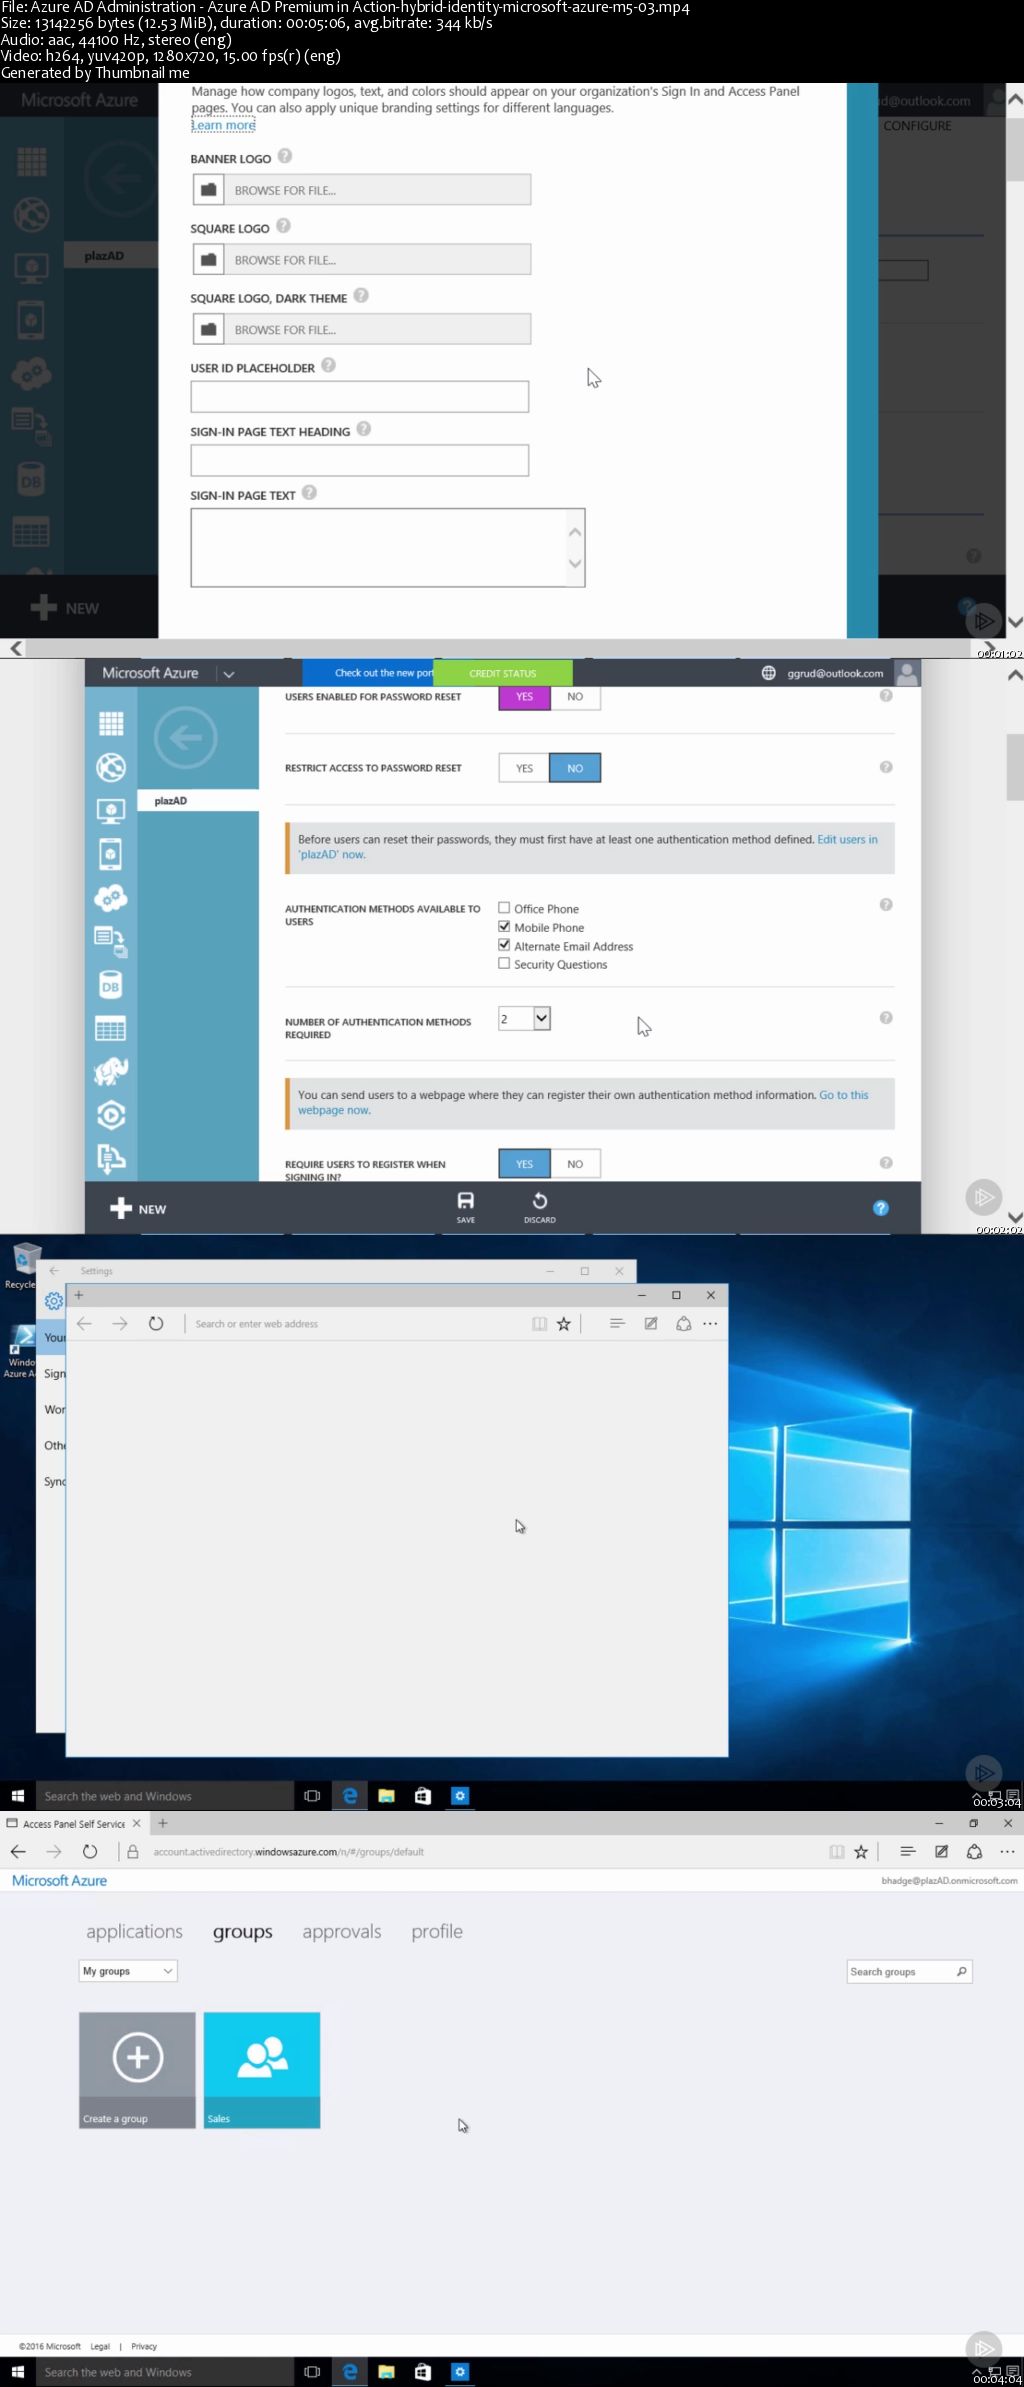
Task: Switch to the groups tab
Action: tap(243, 1932)
